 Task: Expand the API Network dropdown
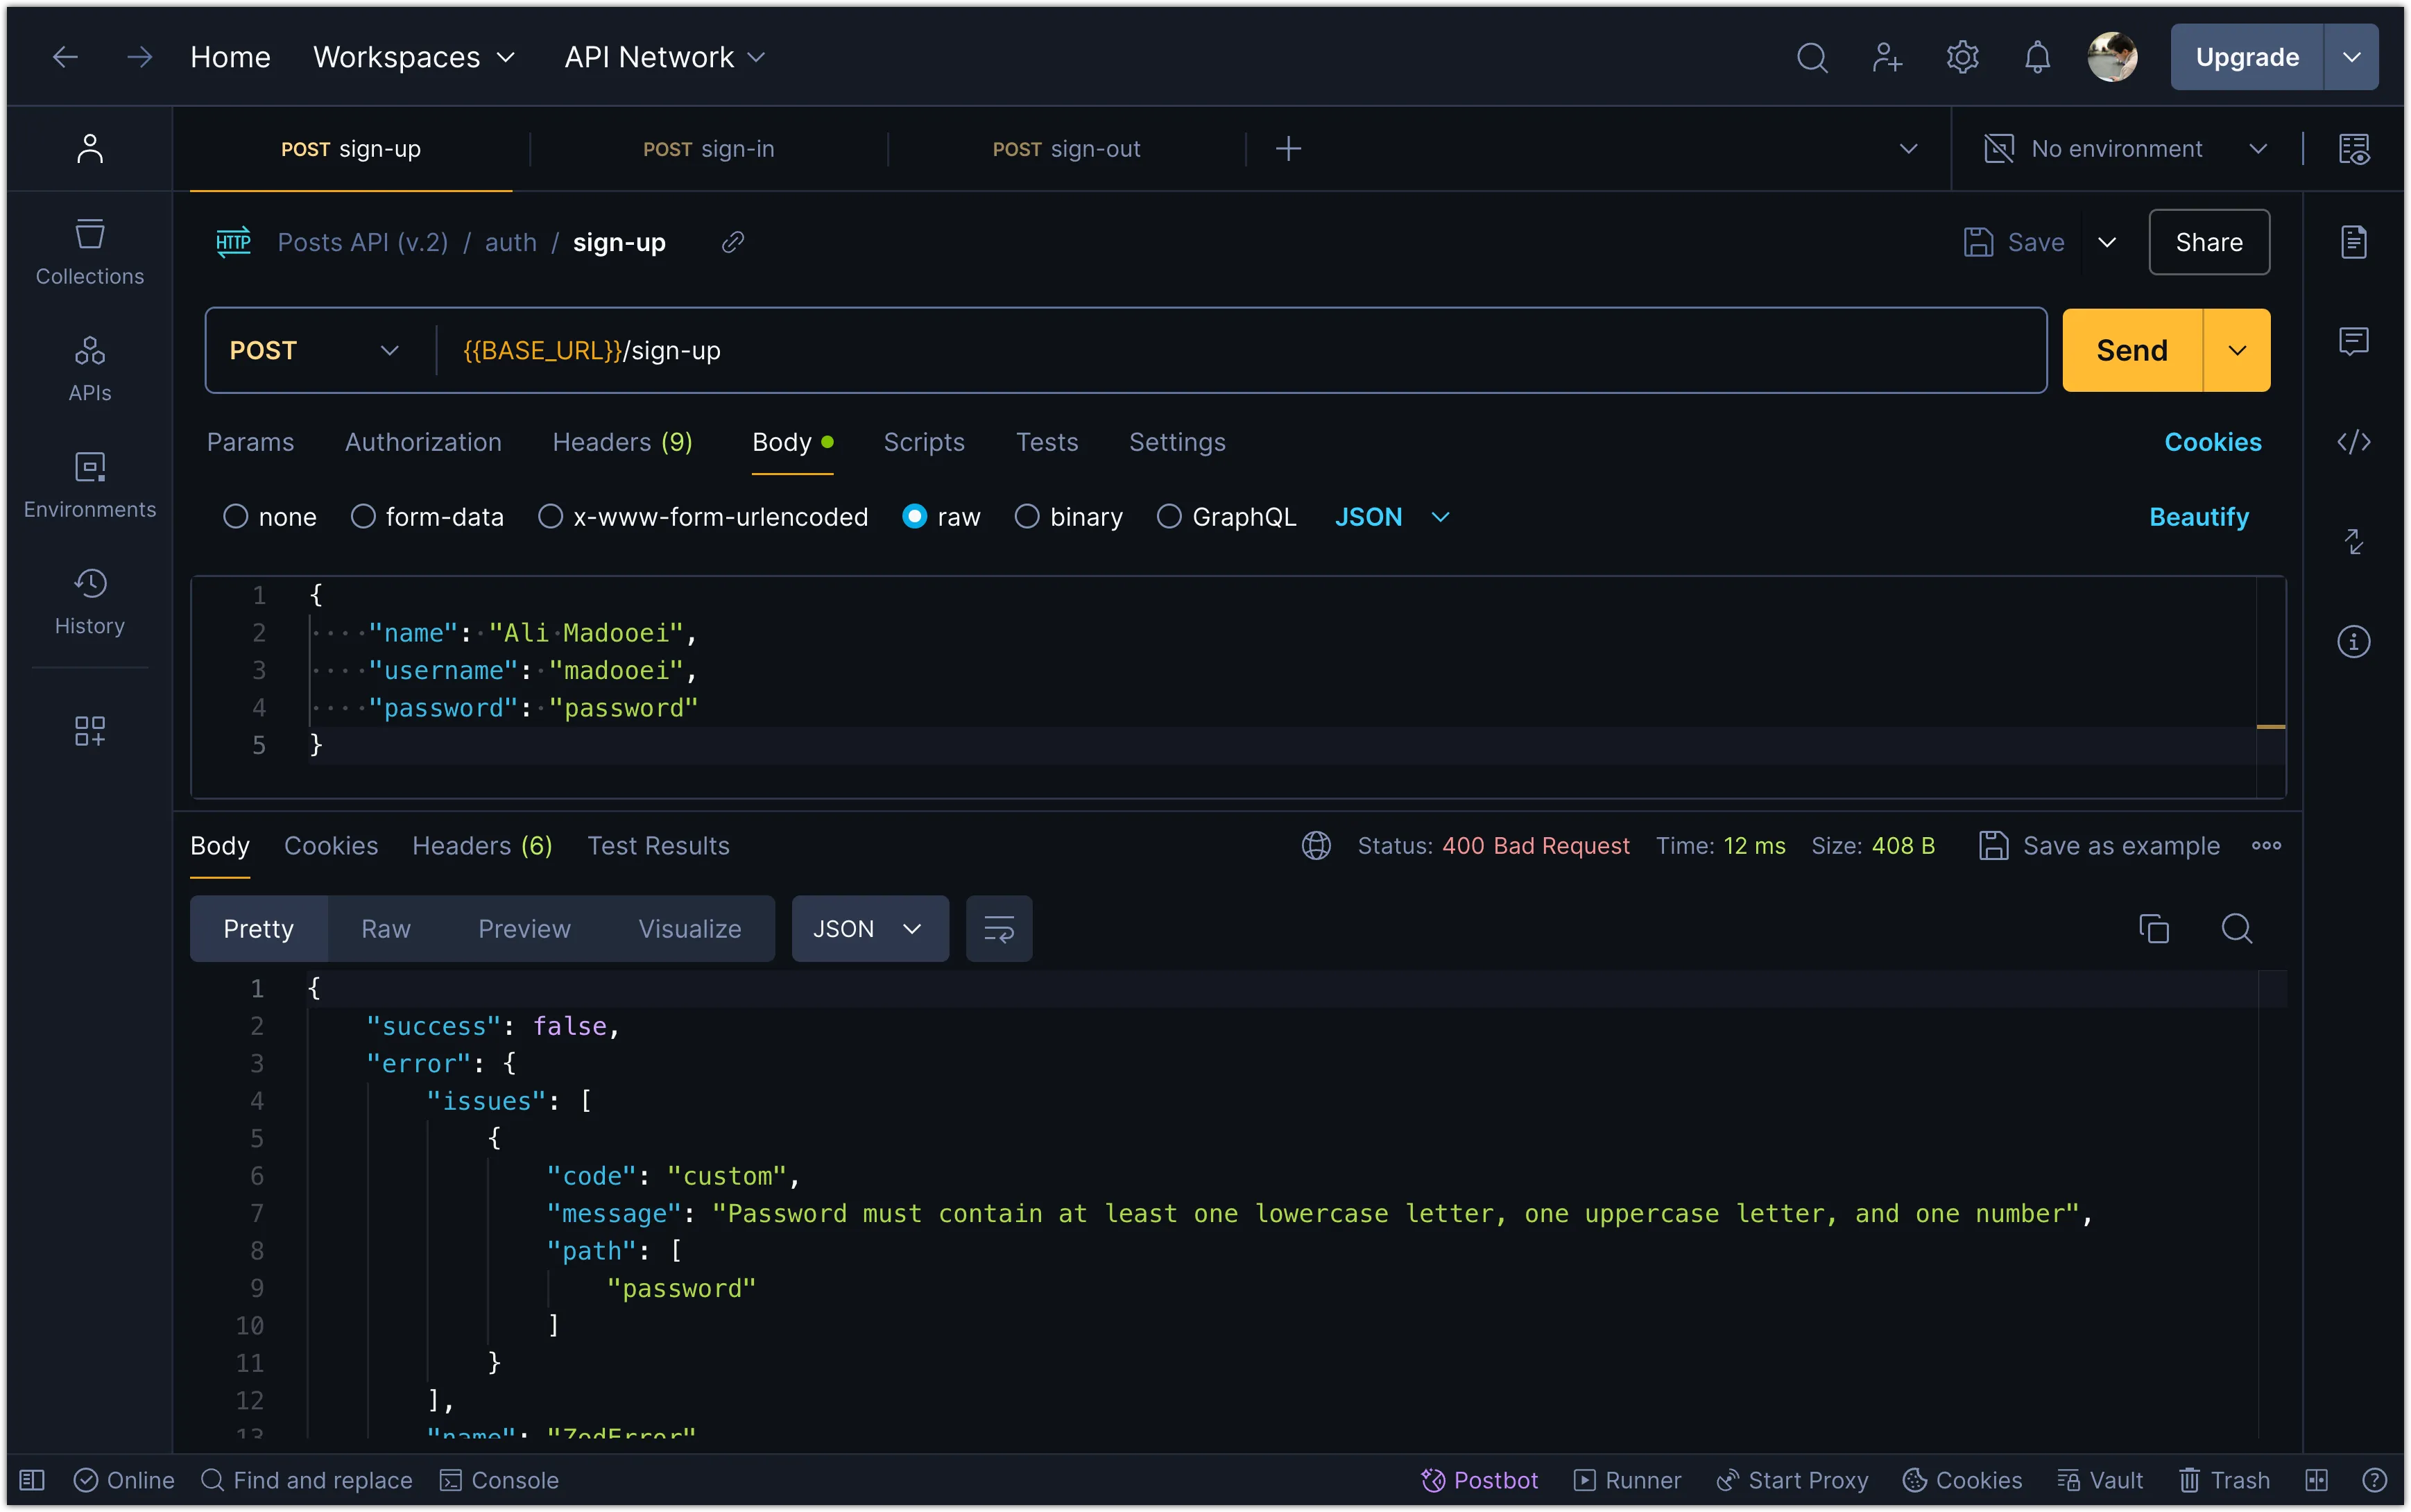(x=665, y=57)
